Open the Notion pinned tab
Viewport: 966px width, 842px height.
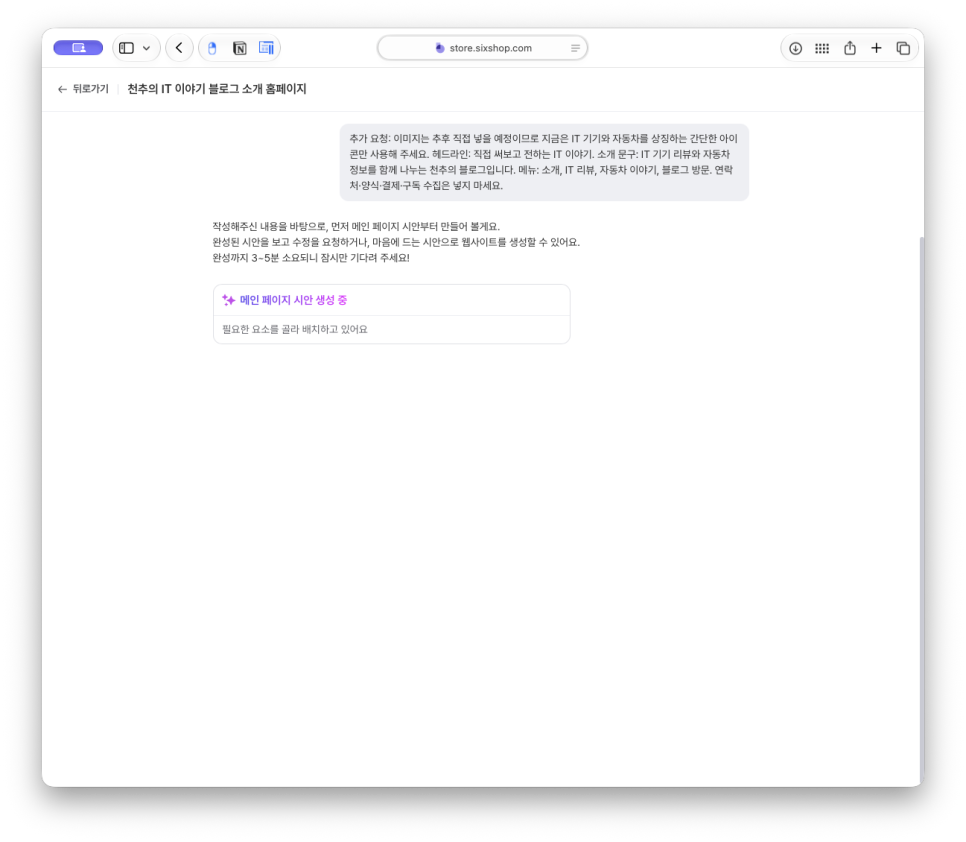tap(240, 48)
